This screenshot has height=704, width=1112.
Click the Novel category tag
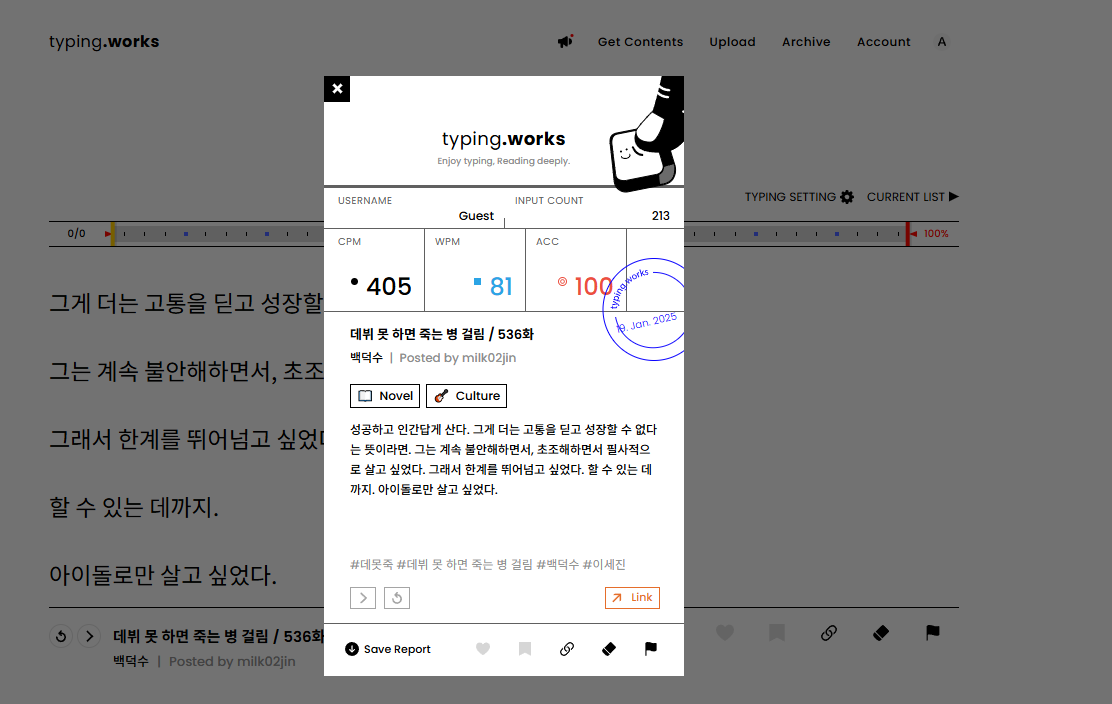point(385,396)
